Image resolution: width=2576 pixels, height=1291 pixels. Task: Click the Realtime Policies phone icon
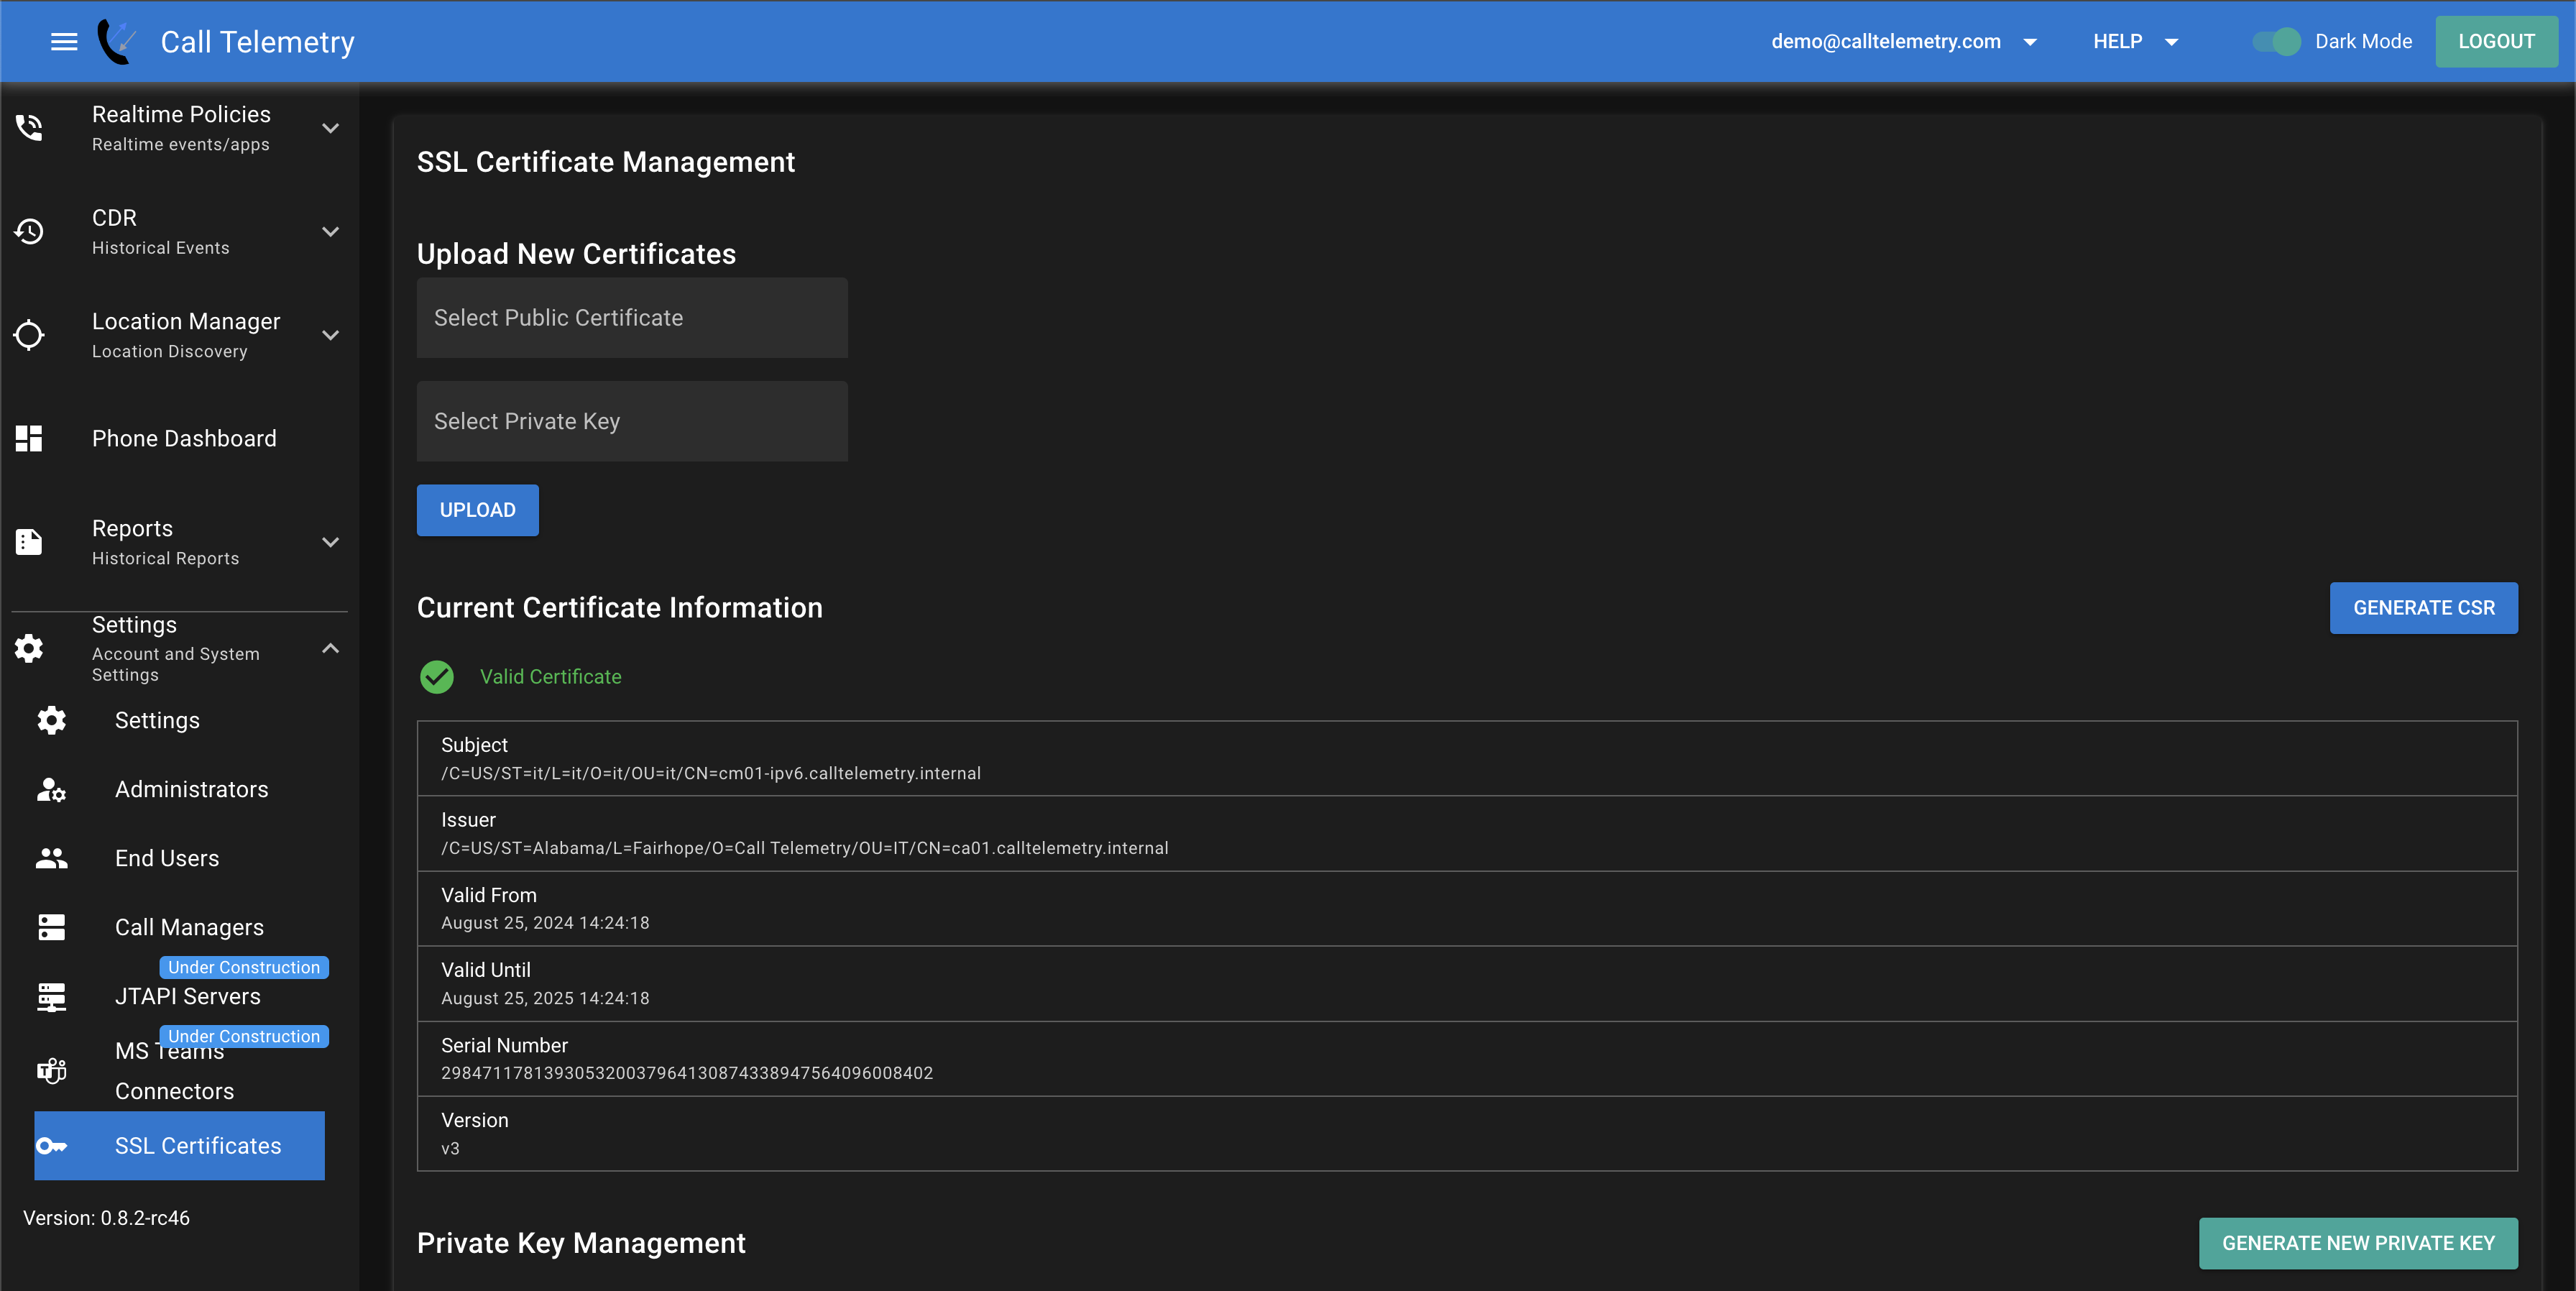pos(29,128)
